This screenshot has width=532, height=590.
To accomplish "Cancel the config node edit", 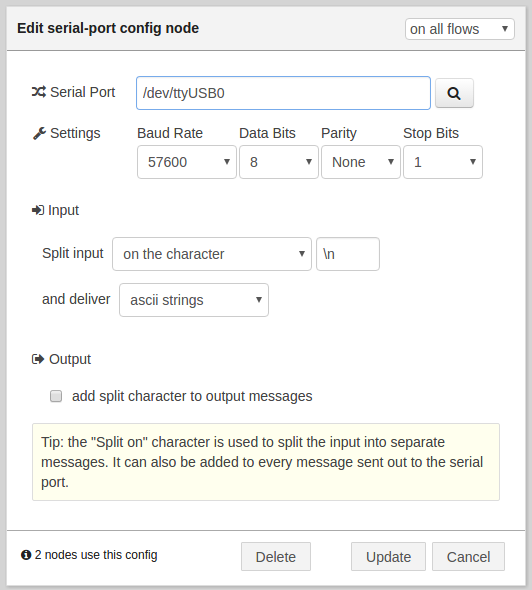I will coord(468,557).
